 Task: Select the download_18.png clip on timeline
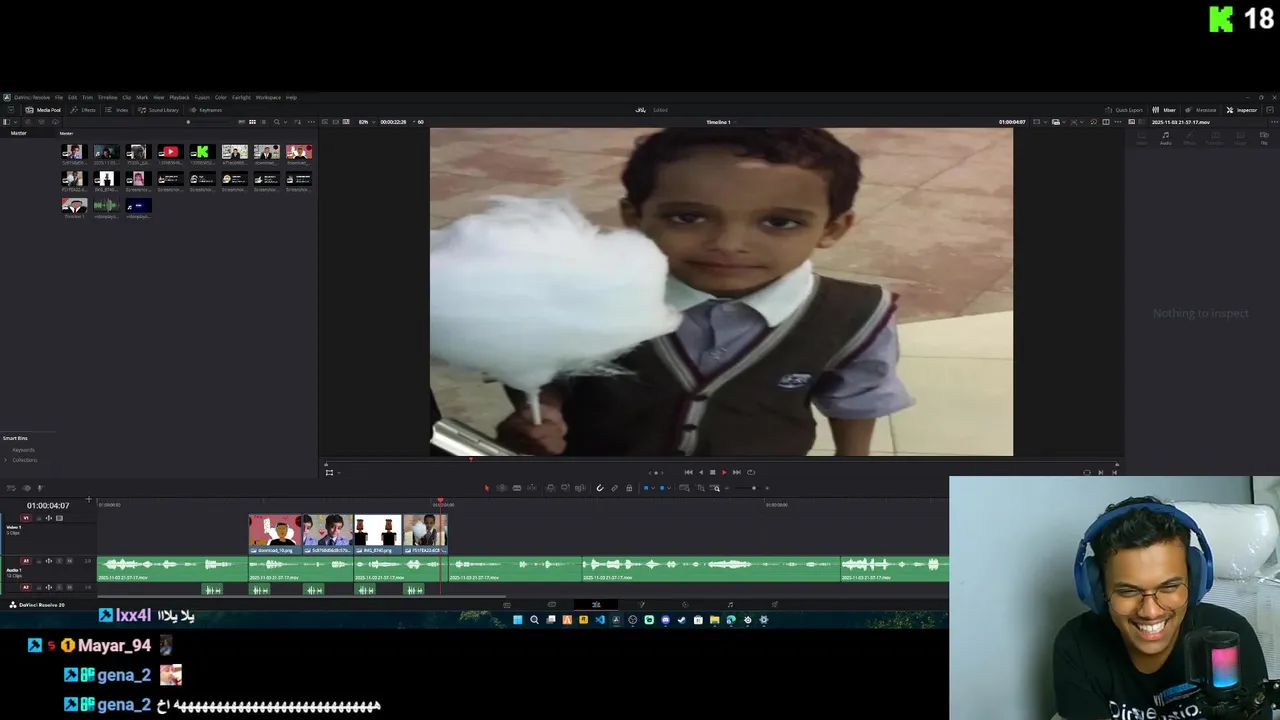pyautogui.click(x=275, y=535)
